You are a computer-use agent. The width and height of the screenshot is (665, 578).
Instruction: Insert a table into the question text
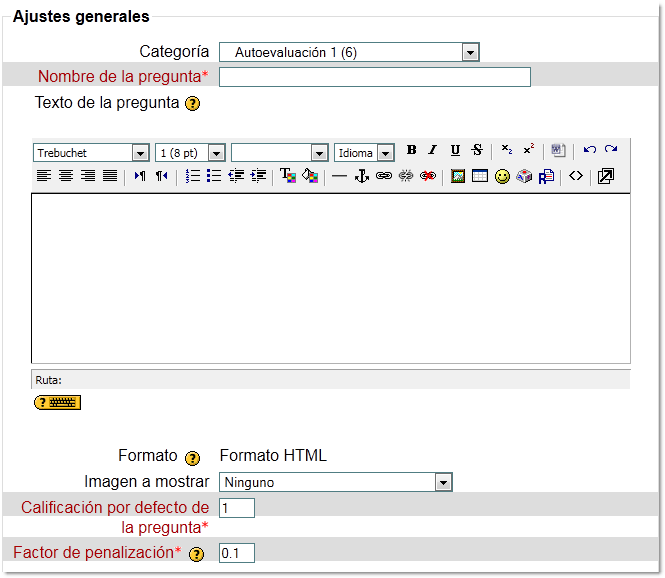point(480,176)
